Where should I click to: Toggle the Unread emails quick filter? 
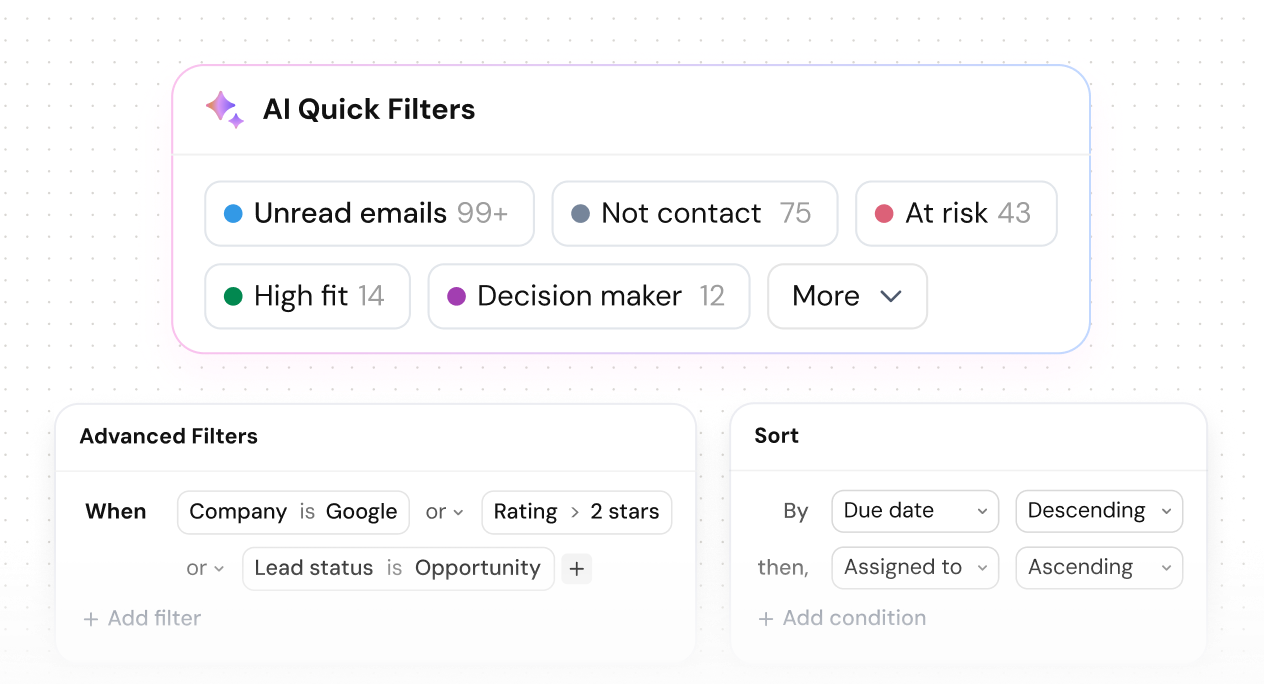(369, 213)
